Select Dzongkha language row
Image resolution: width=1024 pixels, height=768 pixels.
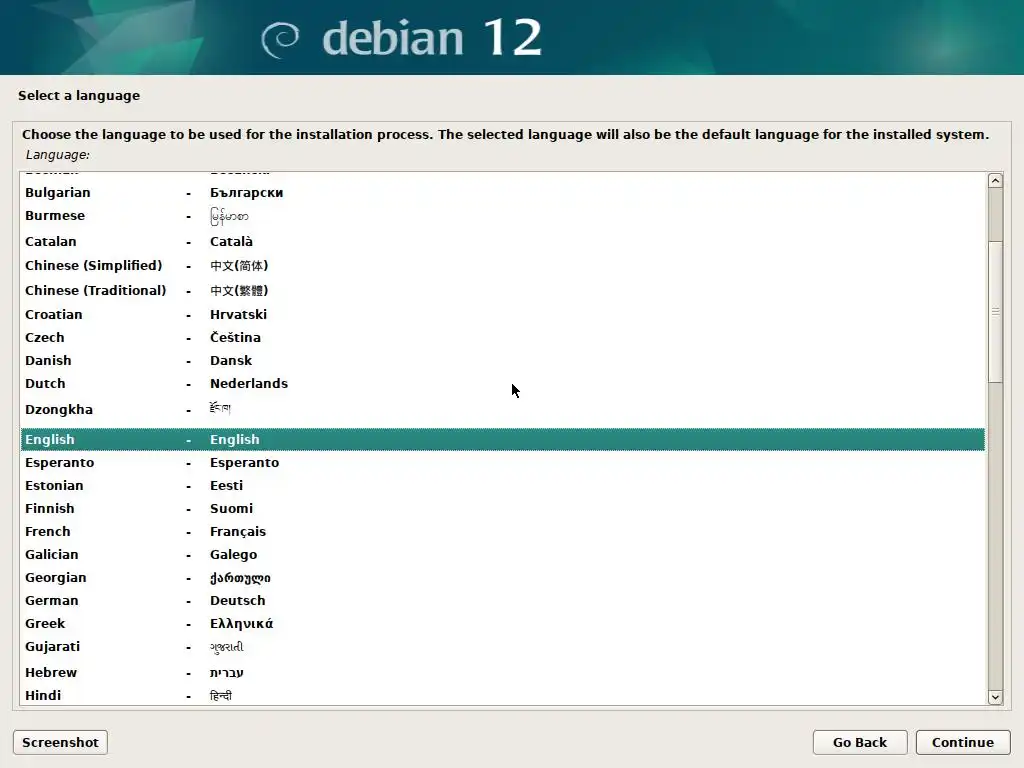click(502, 409)
